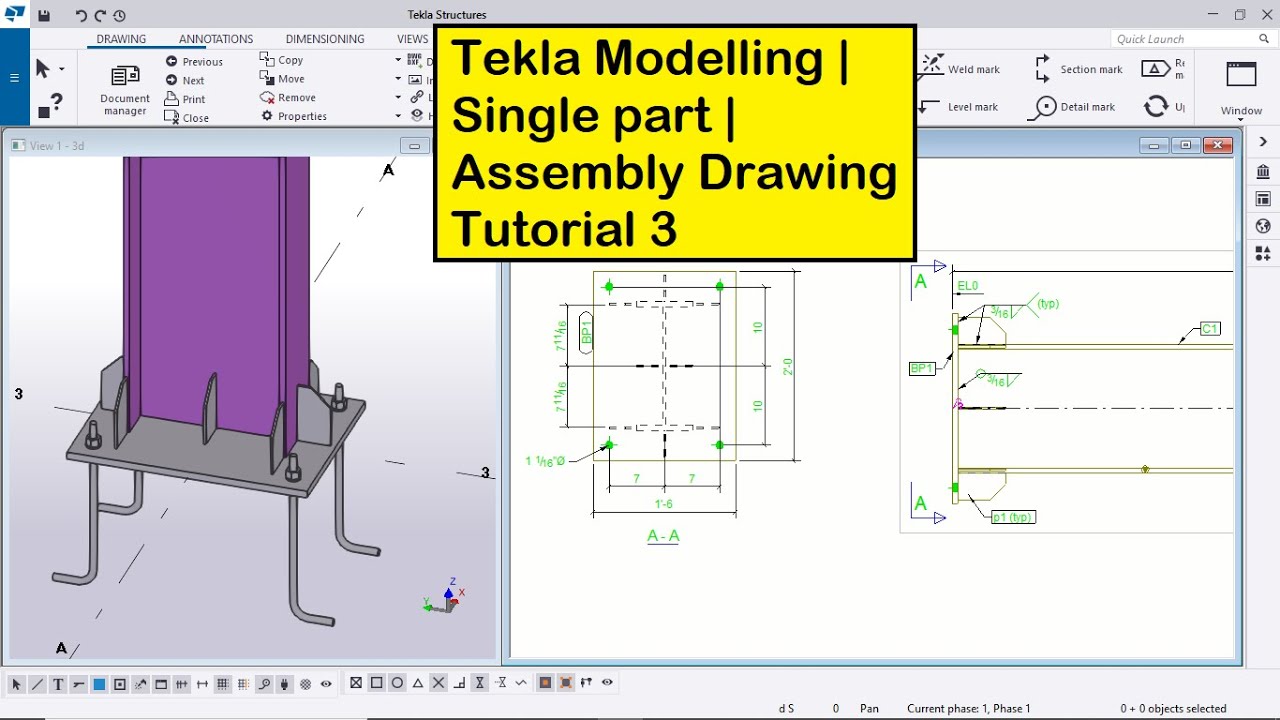Toggle the snapping toolbar eye visibility
The image size is (1280, 720).
point(607,683)
